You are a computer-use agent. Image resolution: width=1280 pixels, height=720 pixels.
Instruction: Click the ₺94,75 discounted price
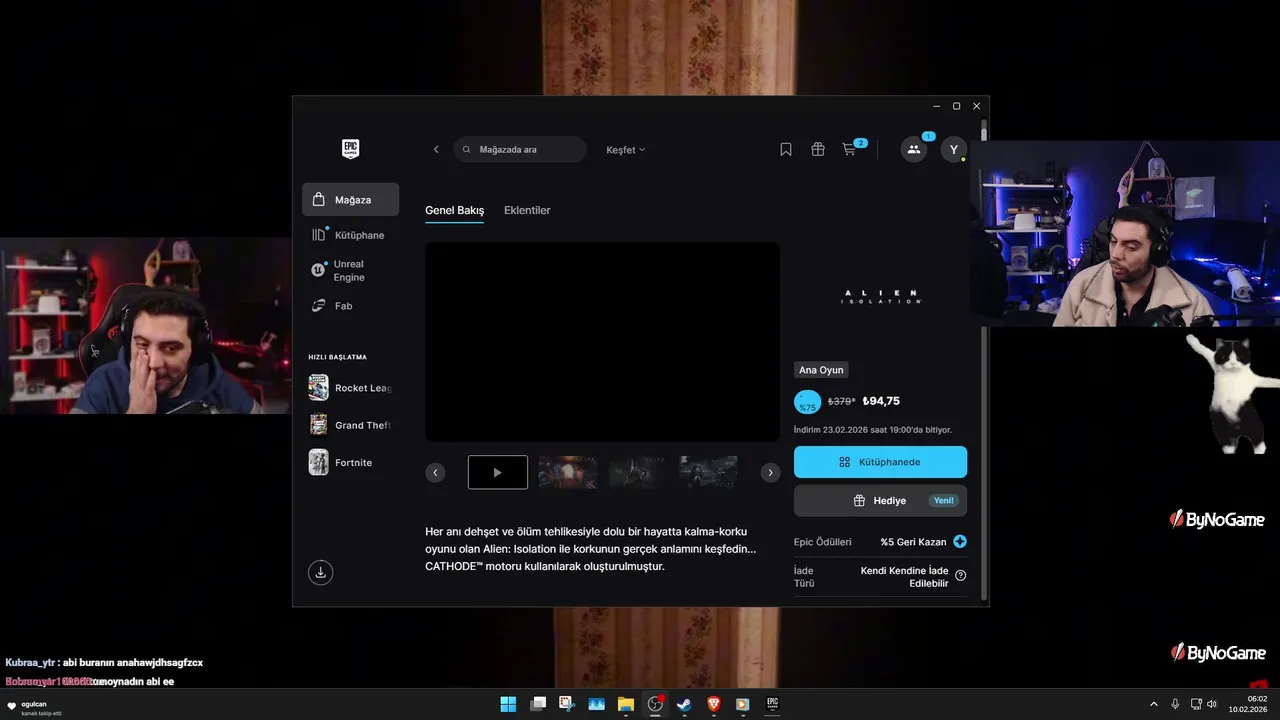[881, 401]
